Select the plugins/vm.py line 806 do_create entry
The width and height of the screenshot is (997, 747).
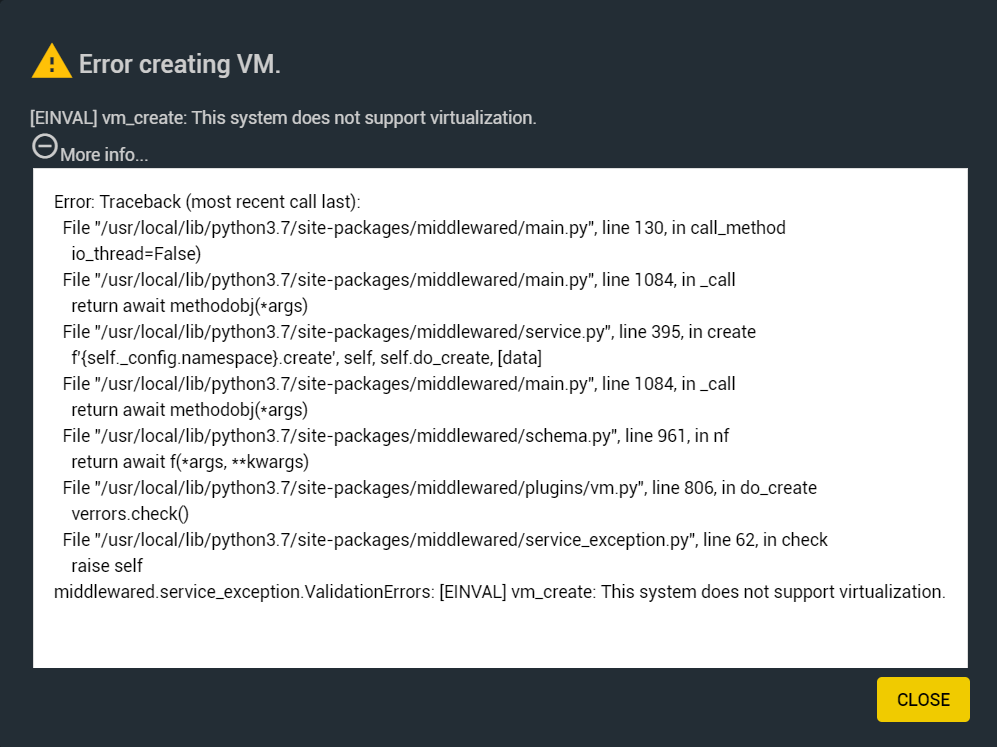[x=439, y=488]
